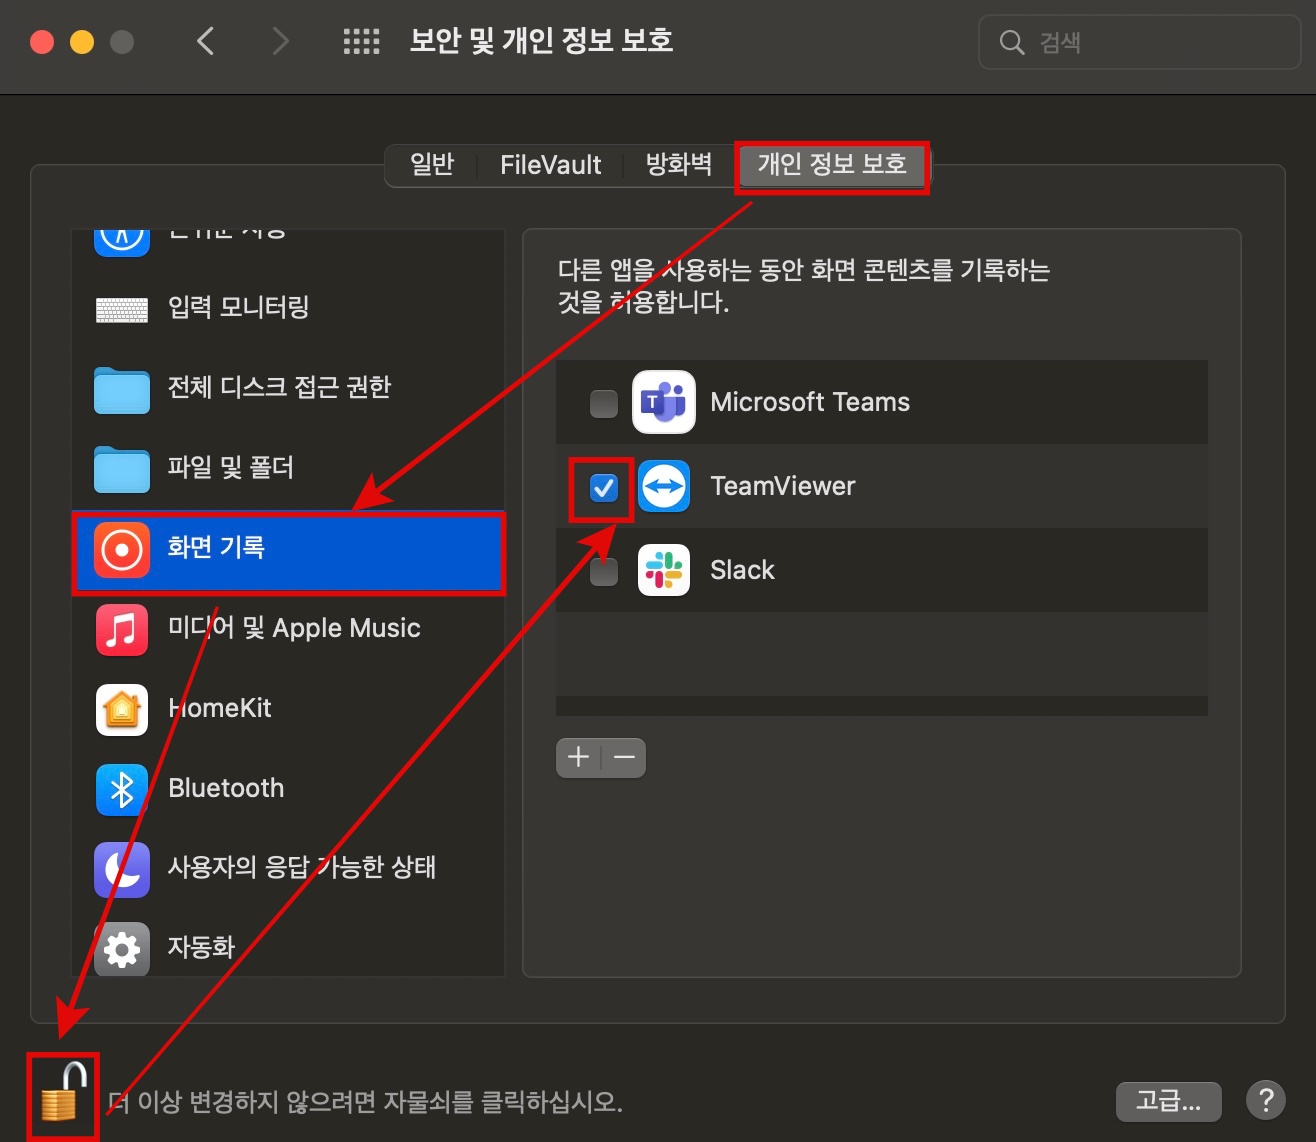Screen dimensions: 1316x1142
Task: Select the 화면 기록 sidebar icon
Action: click(x=121, y=548)
